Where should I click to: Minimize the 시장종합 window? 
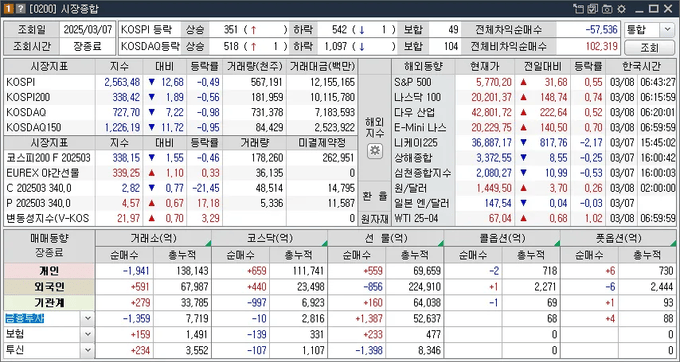[x=639, y=10]
